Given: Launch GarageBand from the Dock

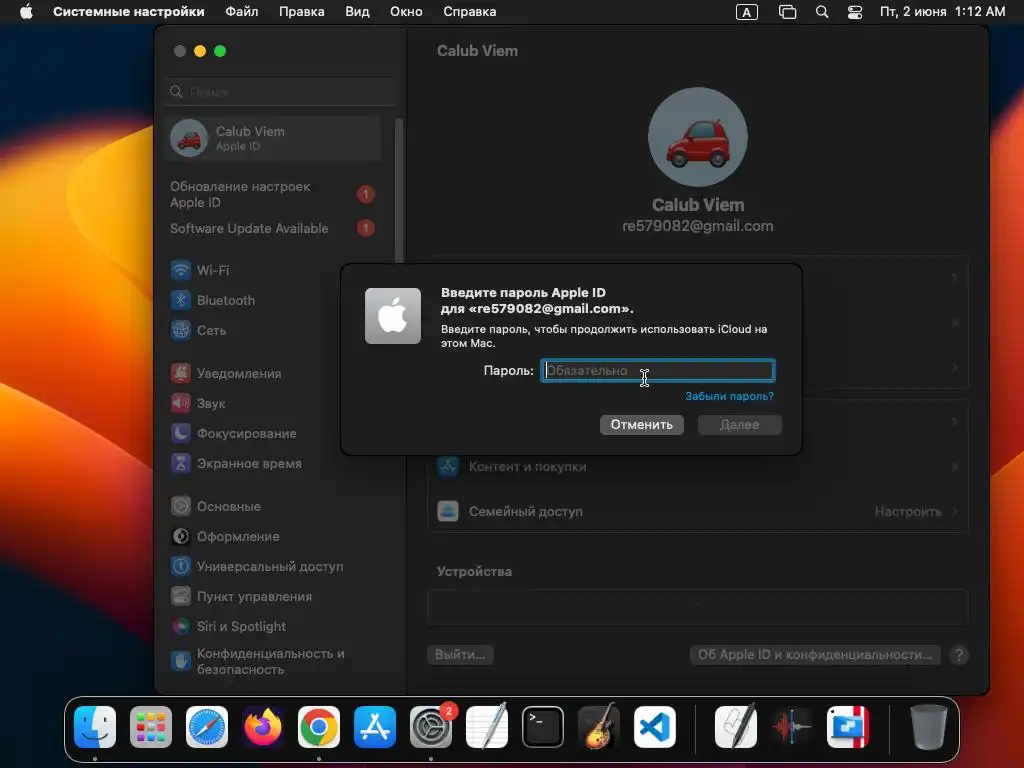Looking at the screenshot, I should point(599,727).
